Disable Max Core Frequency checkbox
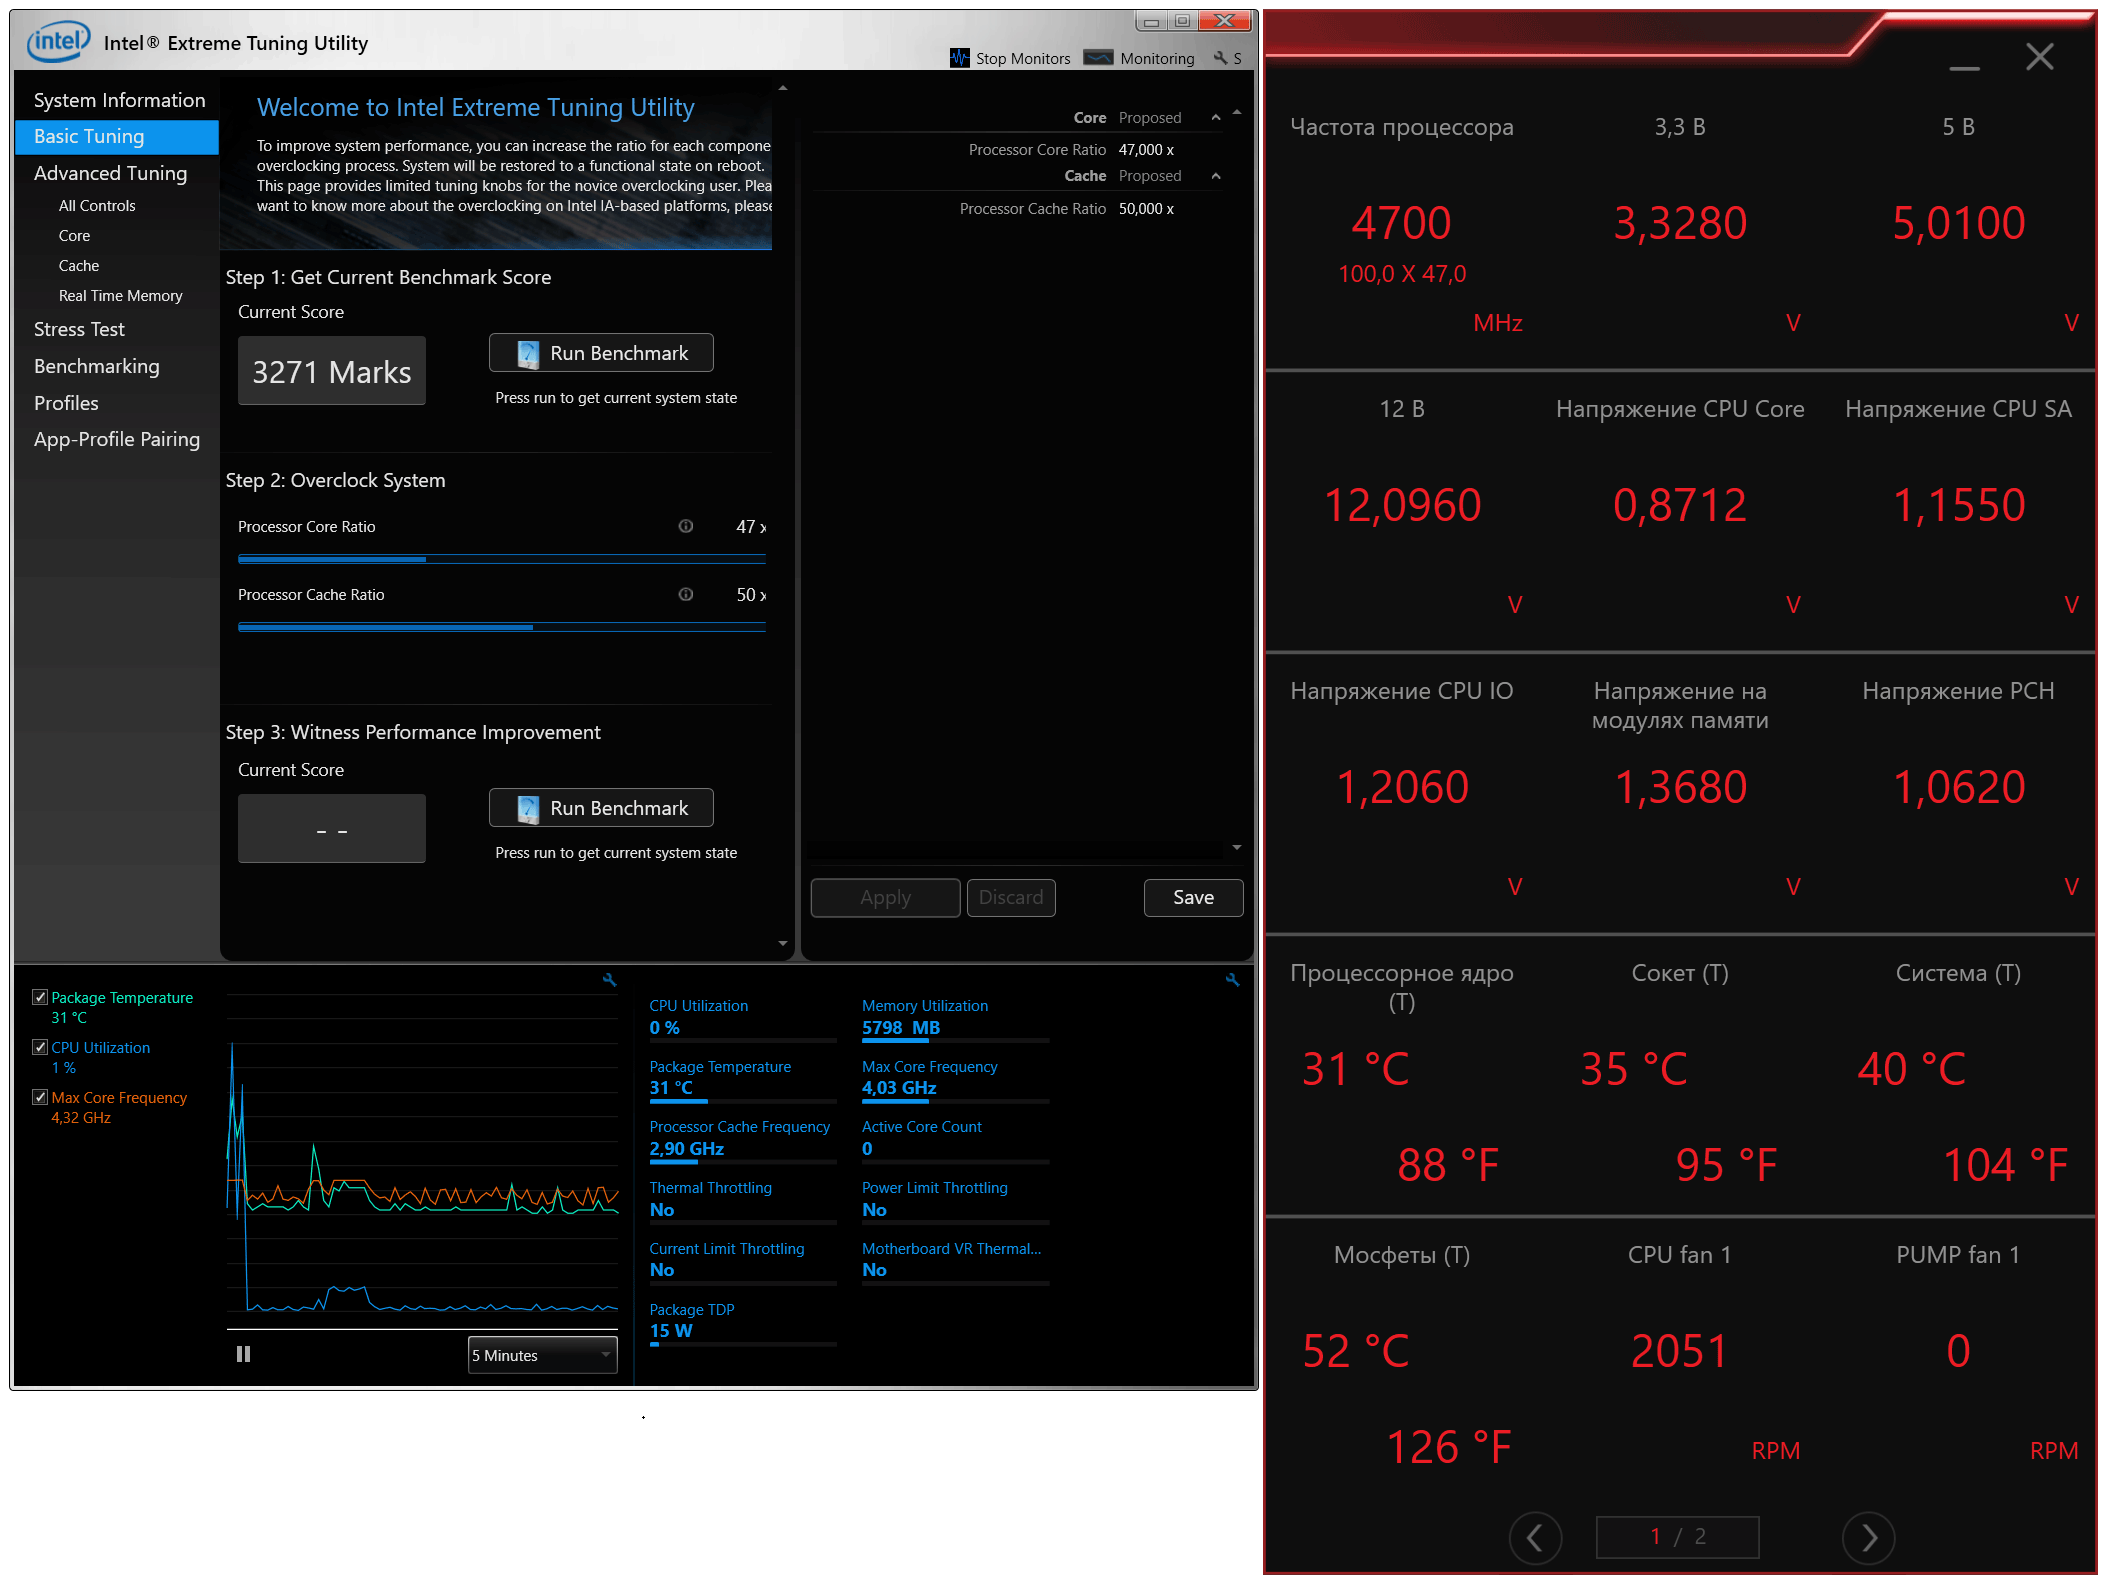Image resolution: width=2106 pixels, height=1584 pixels. click(40, 1097)
